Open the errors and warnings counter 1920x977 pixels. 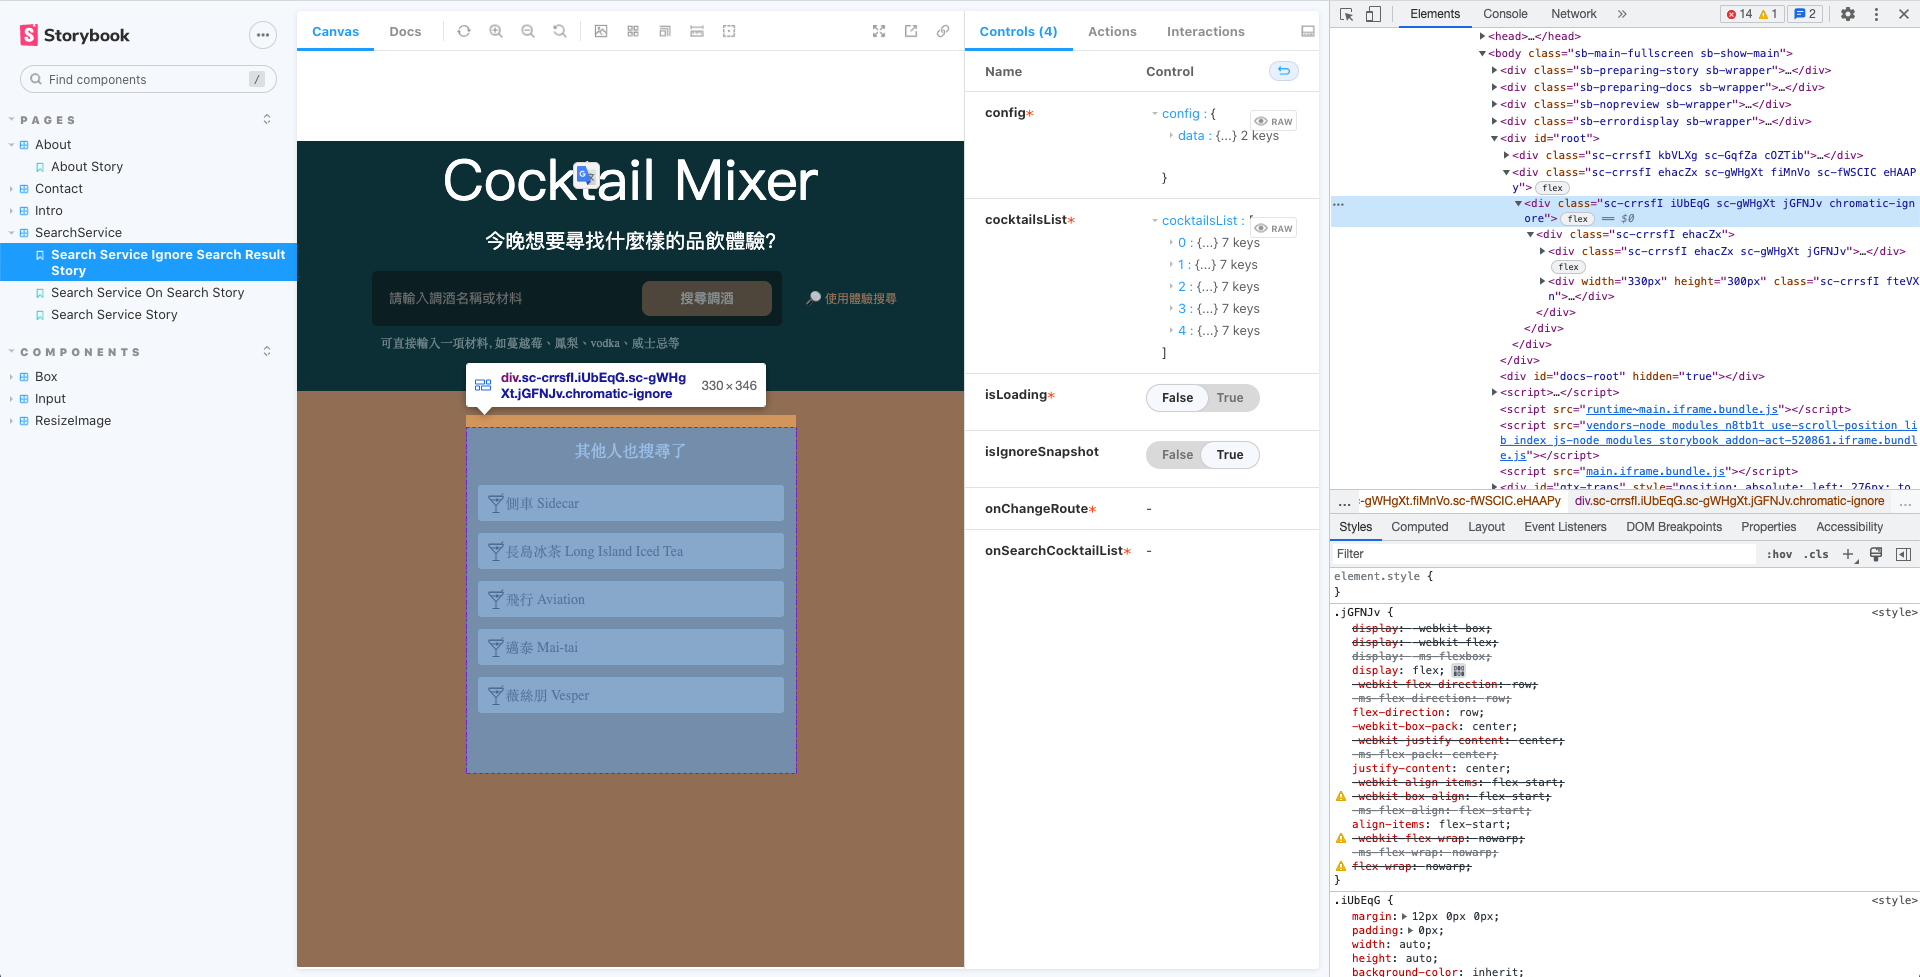tap(1752, 14)
